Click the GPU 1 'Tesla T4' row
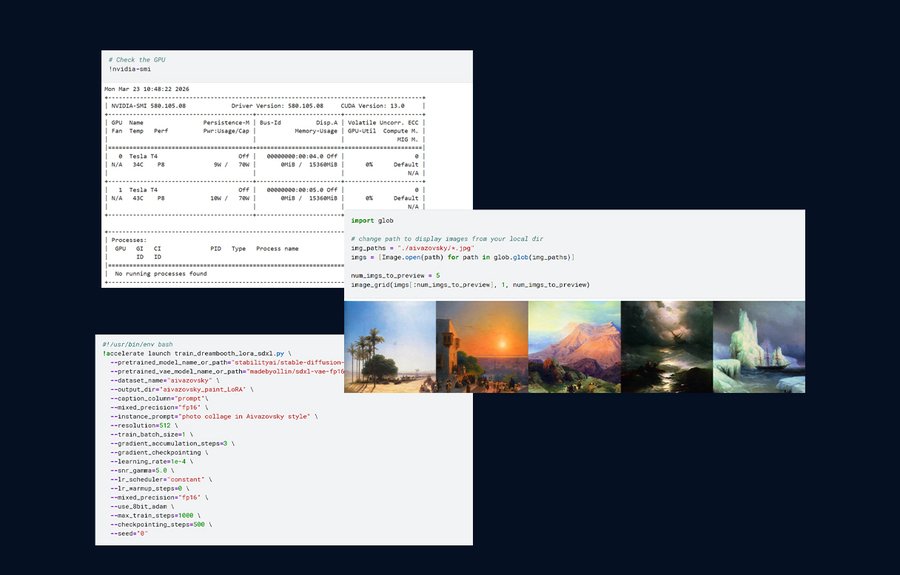The width and height of the screenshot is (900, 575). pos(265,190)
